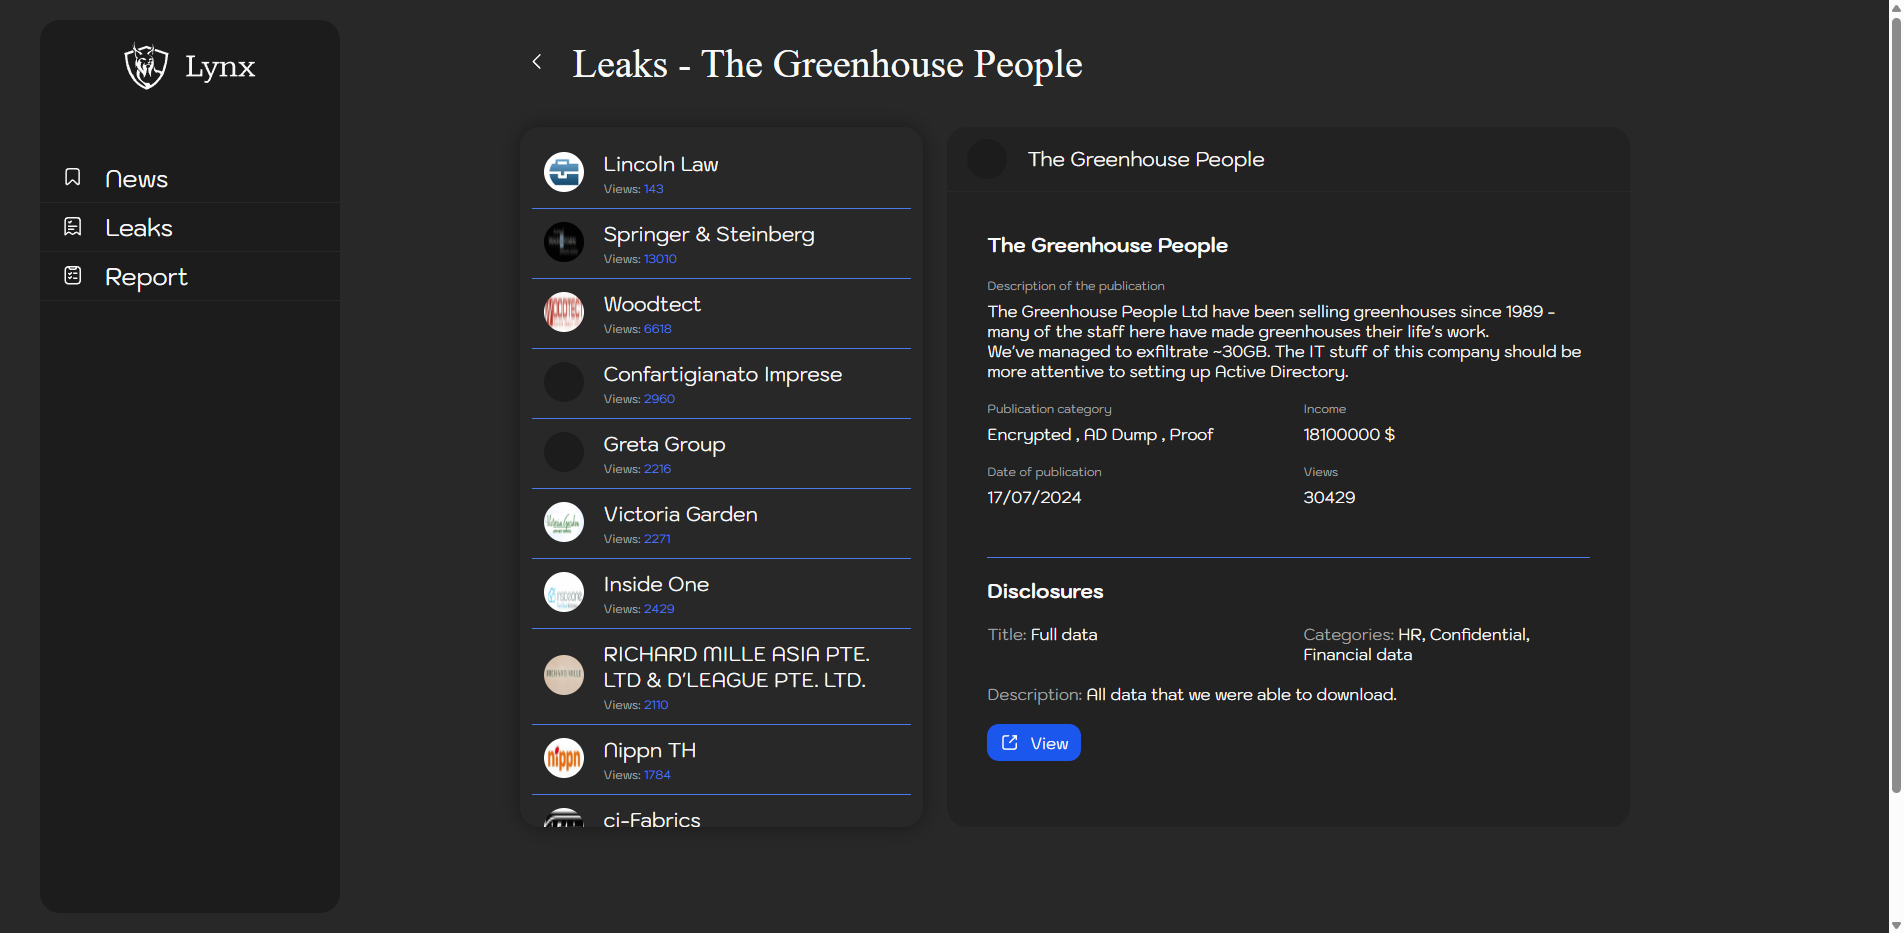
Task: Open the News menu item
Action: coord(136,179)
